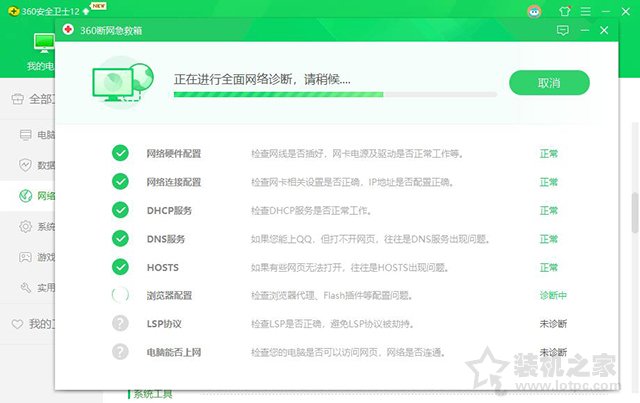Select the DNS服务 item label
Image resolution: width=640 pixels, height=403 pixels.
click(166, 239)
